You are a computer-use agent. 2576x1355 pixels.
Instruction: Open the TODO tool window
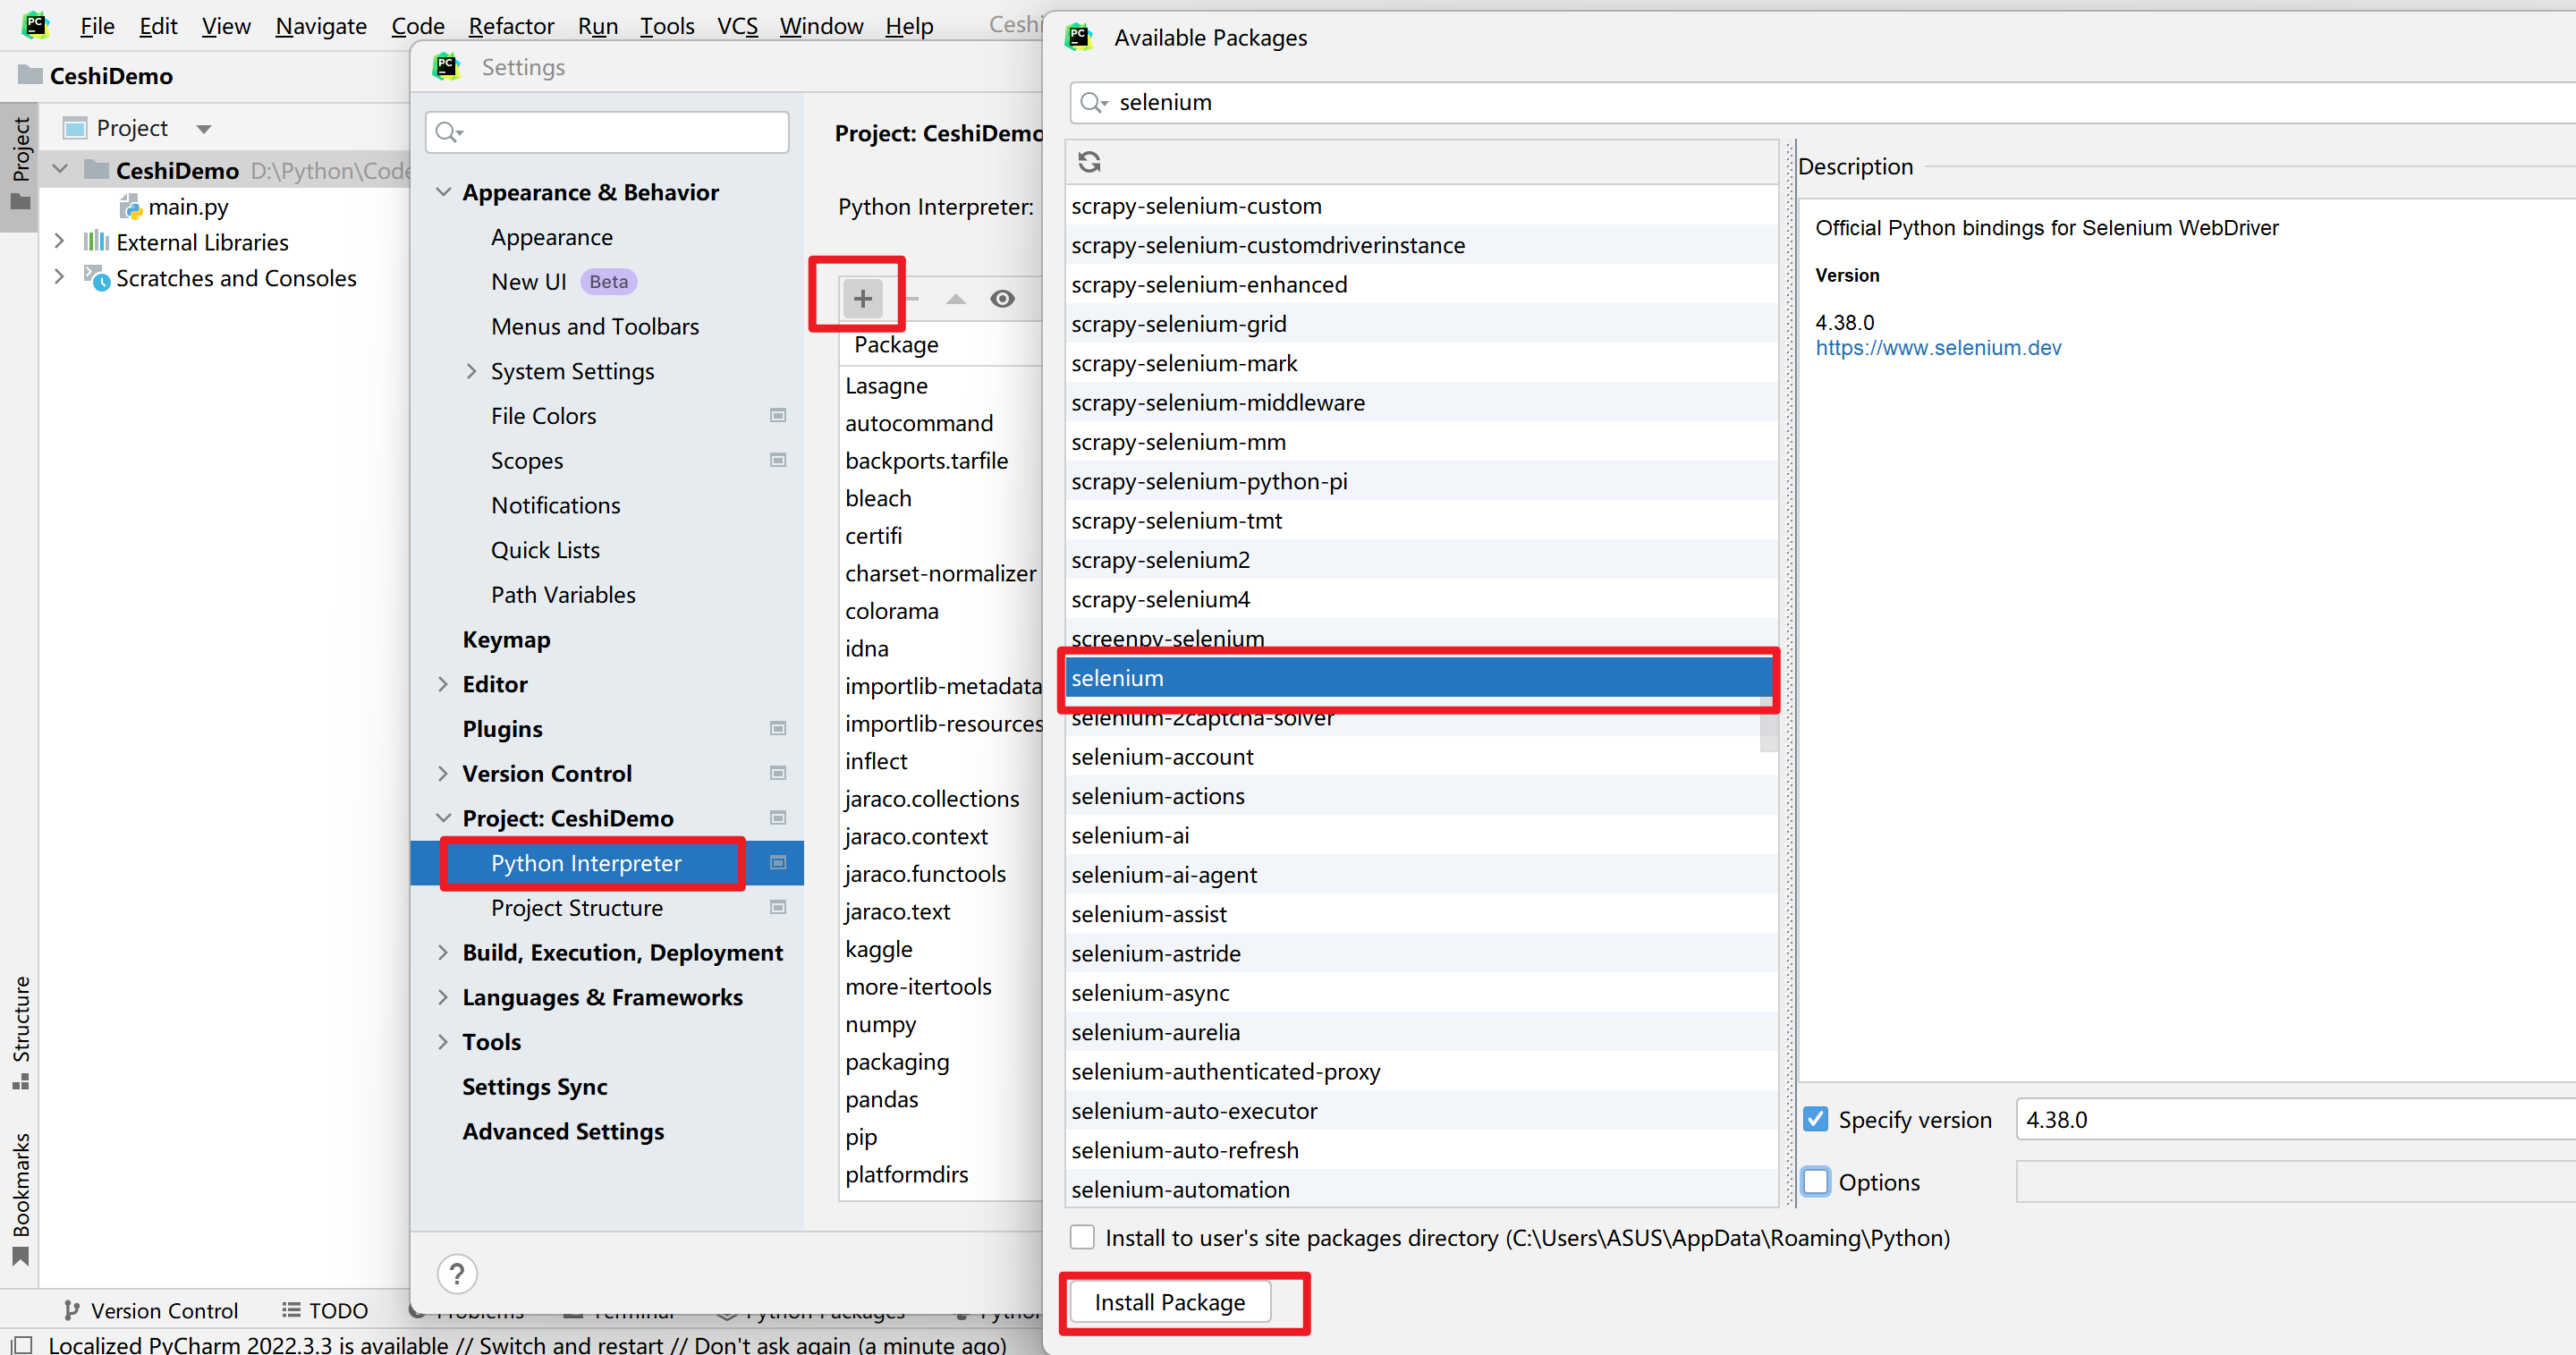coord(325,1310)
